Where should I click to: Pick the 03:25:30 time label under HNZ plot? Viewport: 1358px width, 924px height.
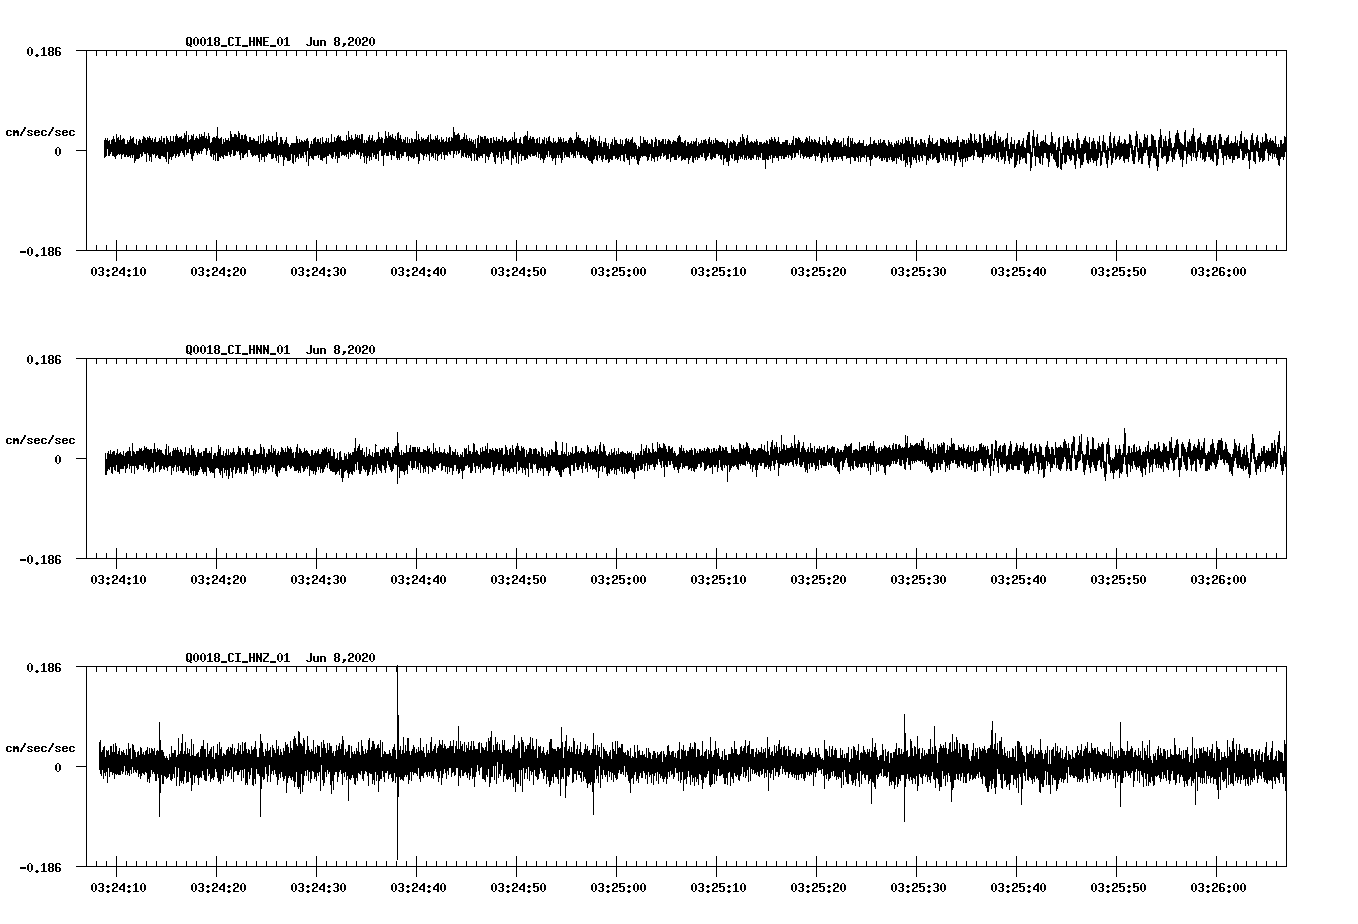coord(918,887)
